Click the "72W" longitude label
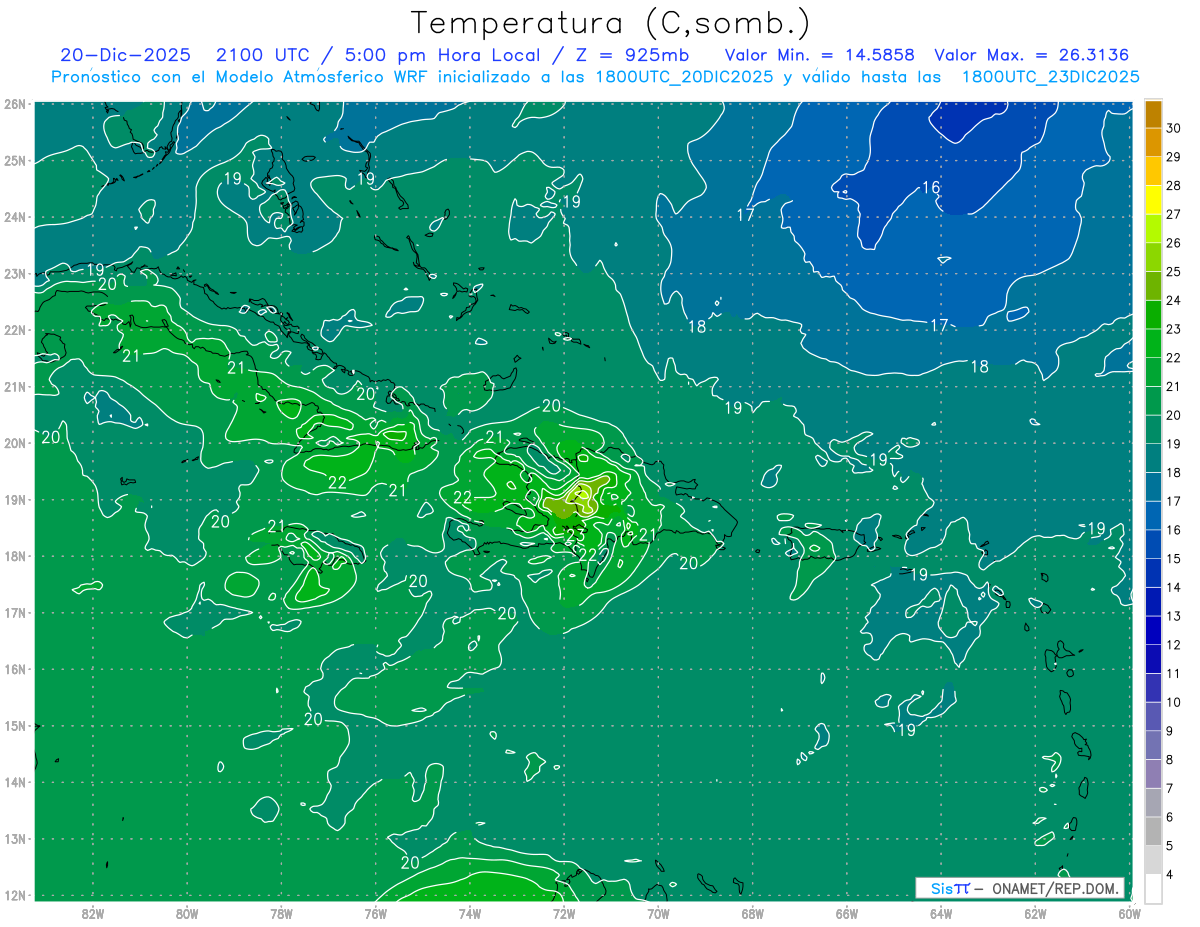 point(563,913)
